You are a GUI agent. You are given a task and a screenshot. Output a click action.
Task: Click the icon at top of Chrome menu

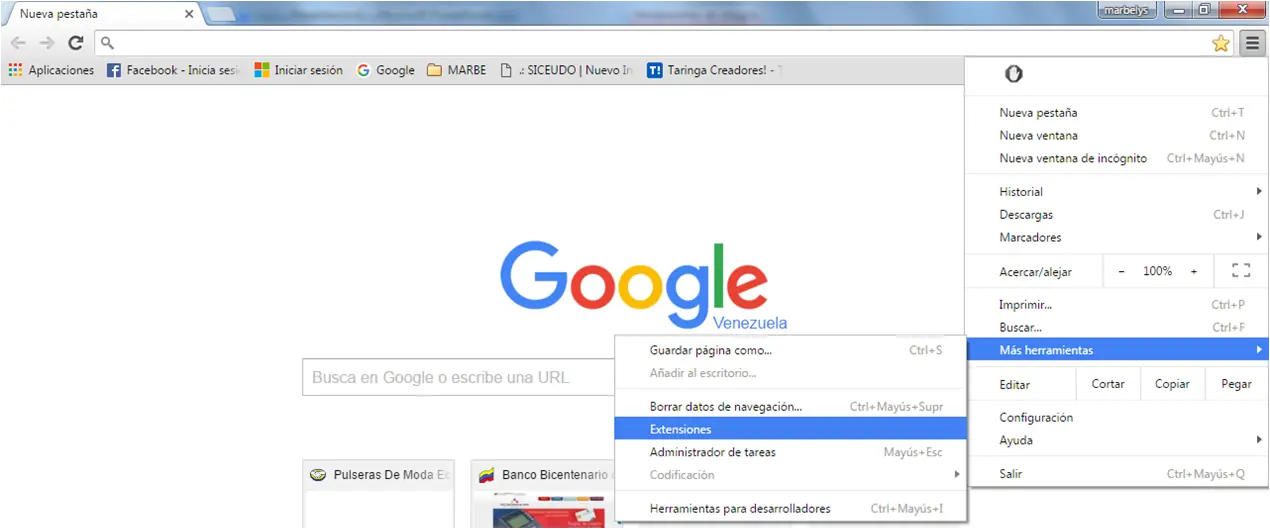click(1013, 75)
